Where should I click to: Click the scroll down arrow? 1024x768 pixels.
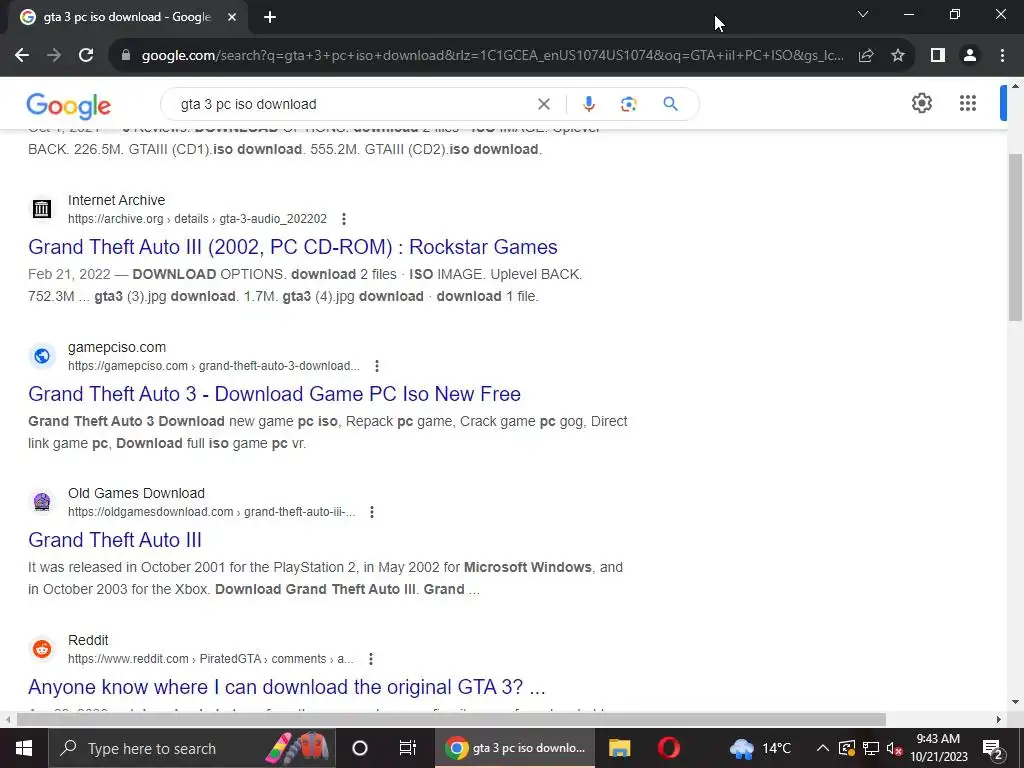tap(1015, 703)
